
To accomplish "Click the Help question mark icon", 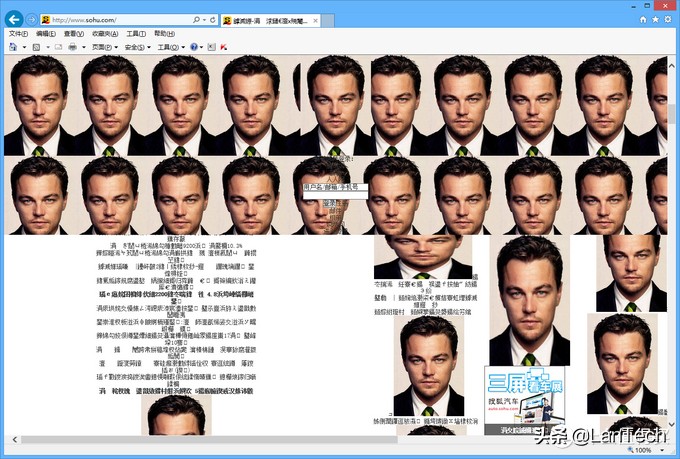I will pyautogui.click(x=194, y=46).
